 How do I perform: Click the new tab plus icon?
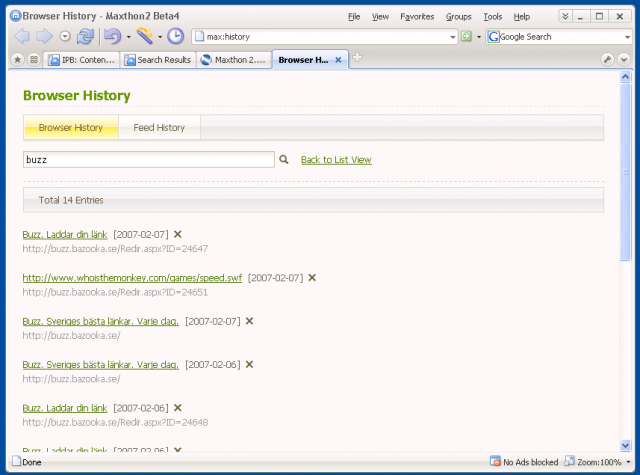tap(357, 58)
